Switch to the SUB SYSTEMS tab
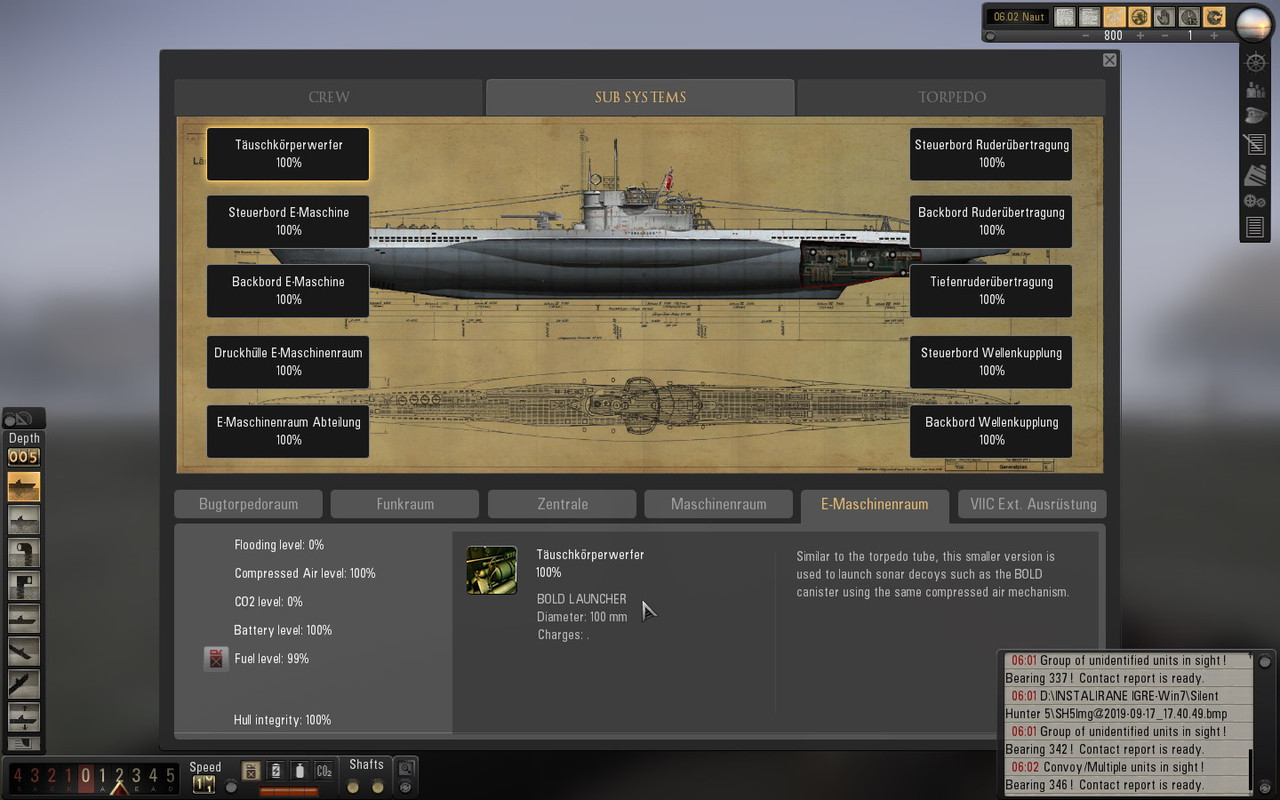Image resolution: width=1280 pixels, height=800 pixels. 640,97
